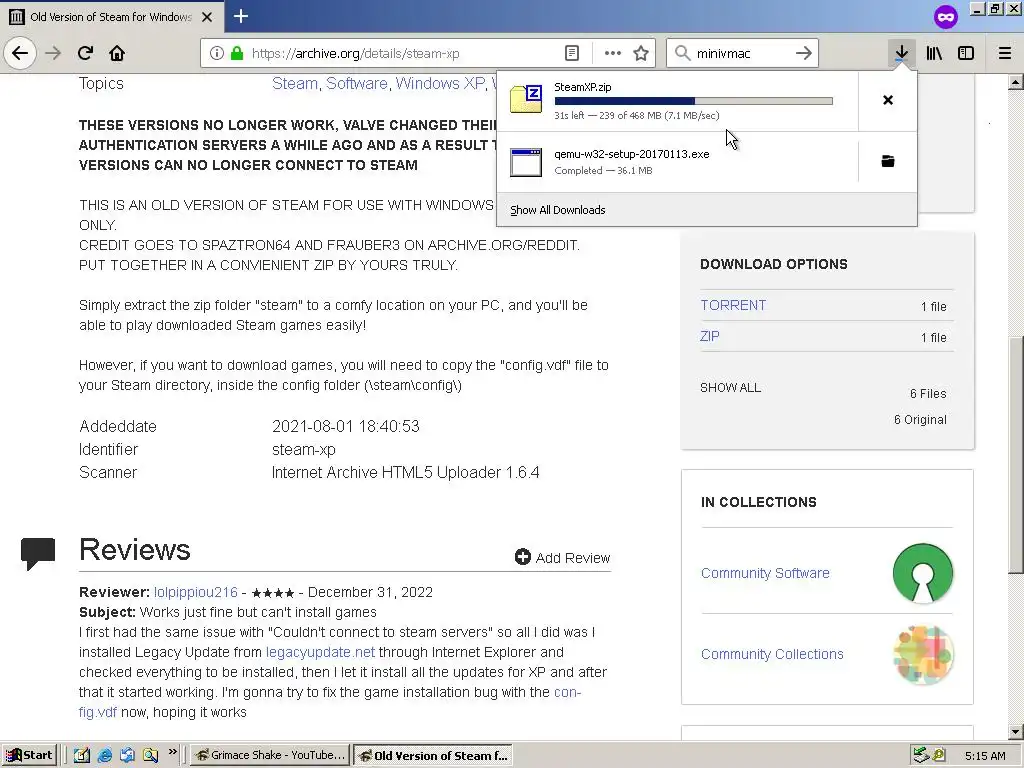Click the Community Collections thumbnail image

922,654
